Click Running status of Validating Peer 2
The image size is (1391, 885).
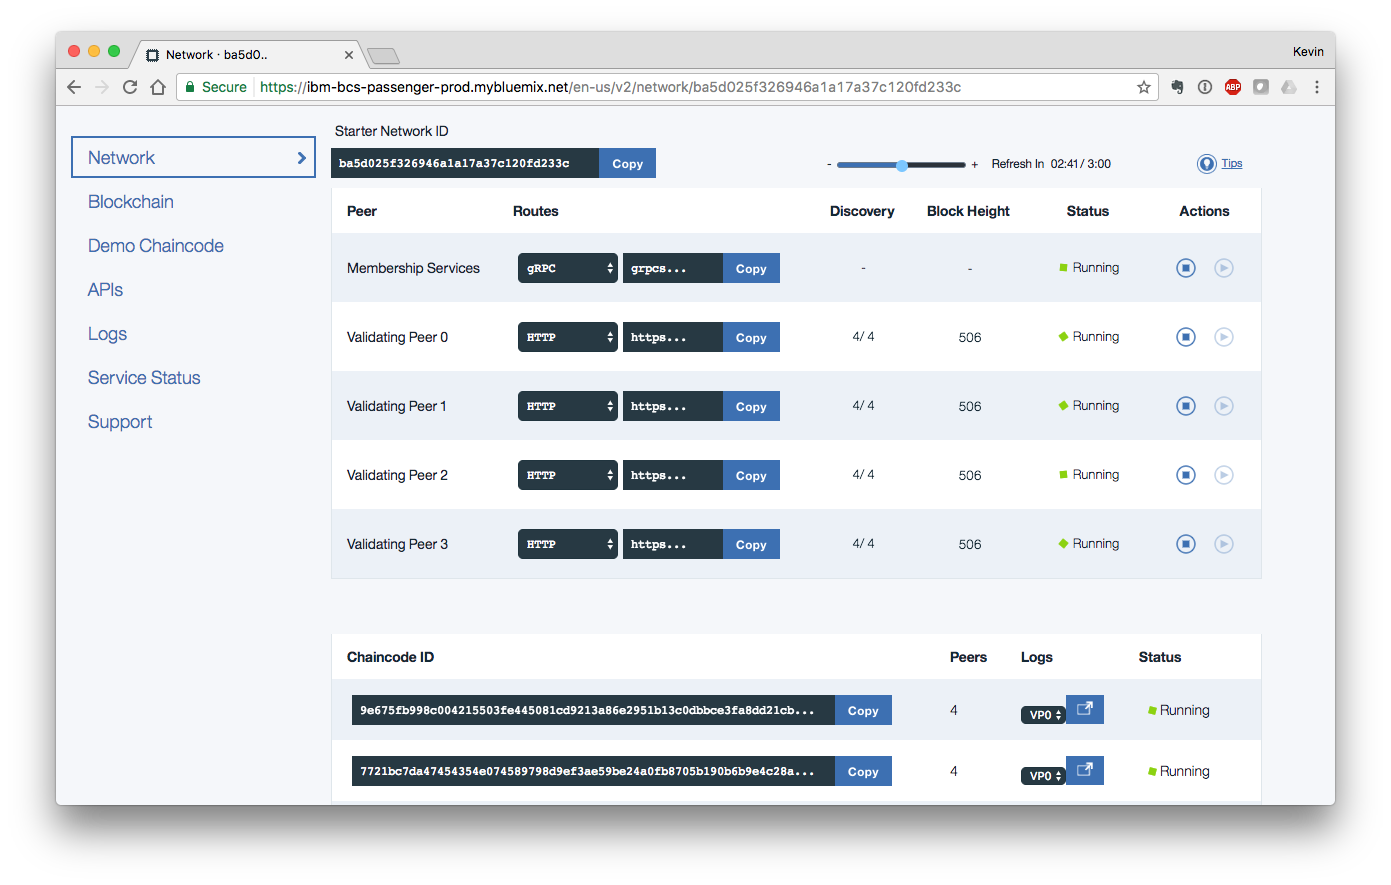tap(1089, 475)
